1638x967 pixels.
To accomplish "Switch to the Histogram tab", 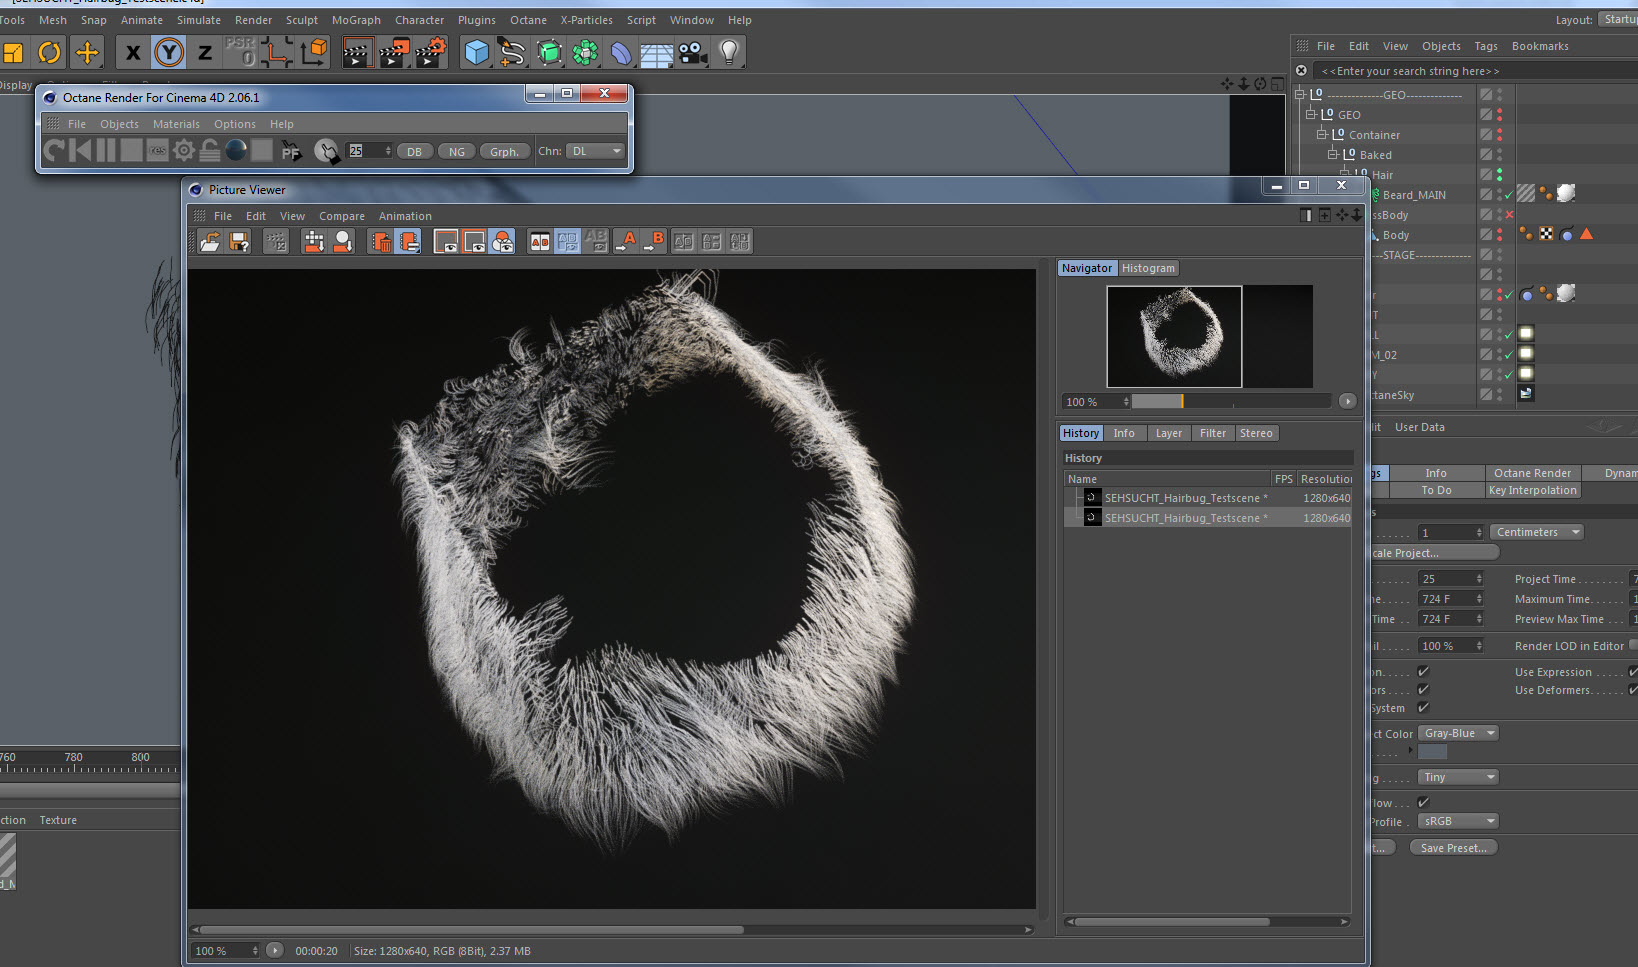I will coord(1148,268).
